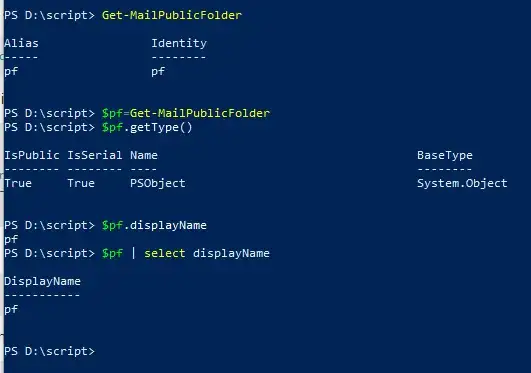Click the DisplayName output column header
Screen dimensions: 531x373
point(42,282)
